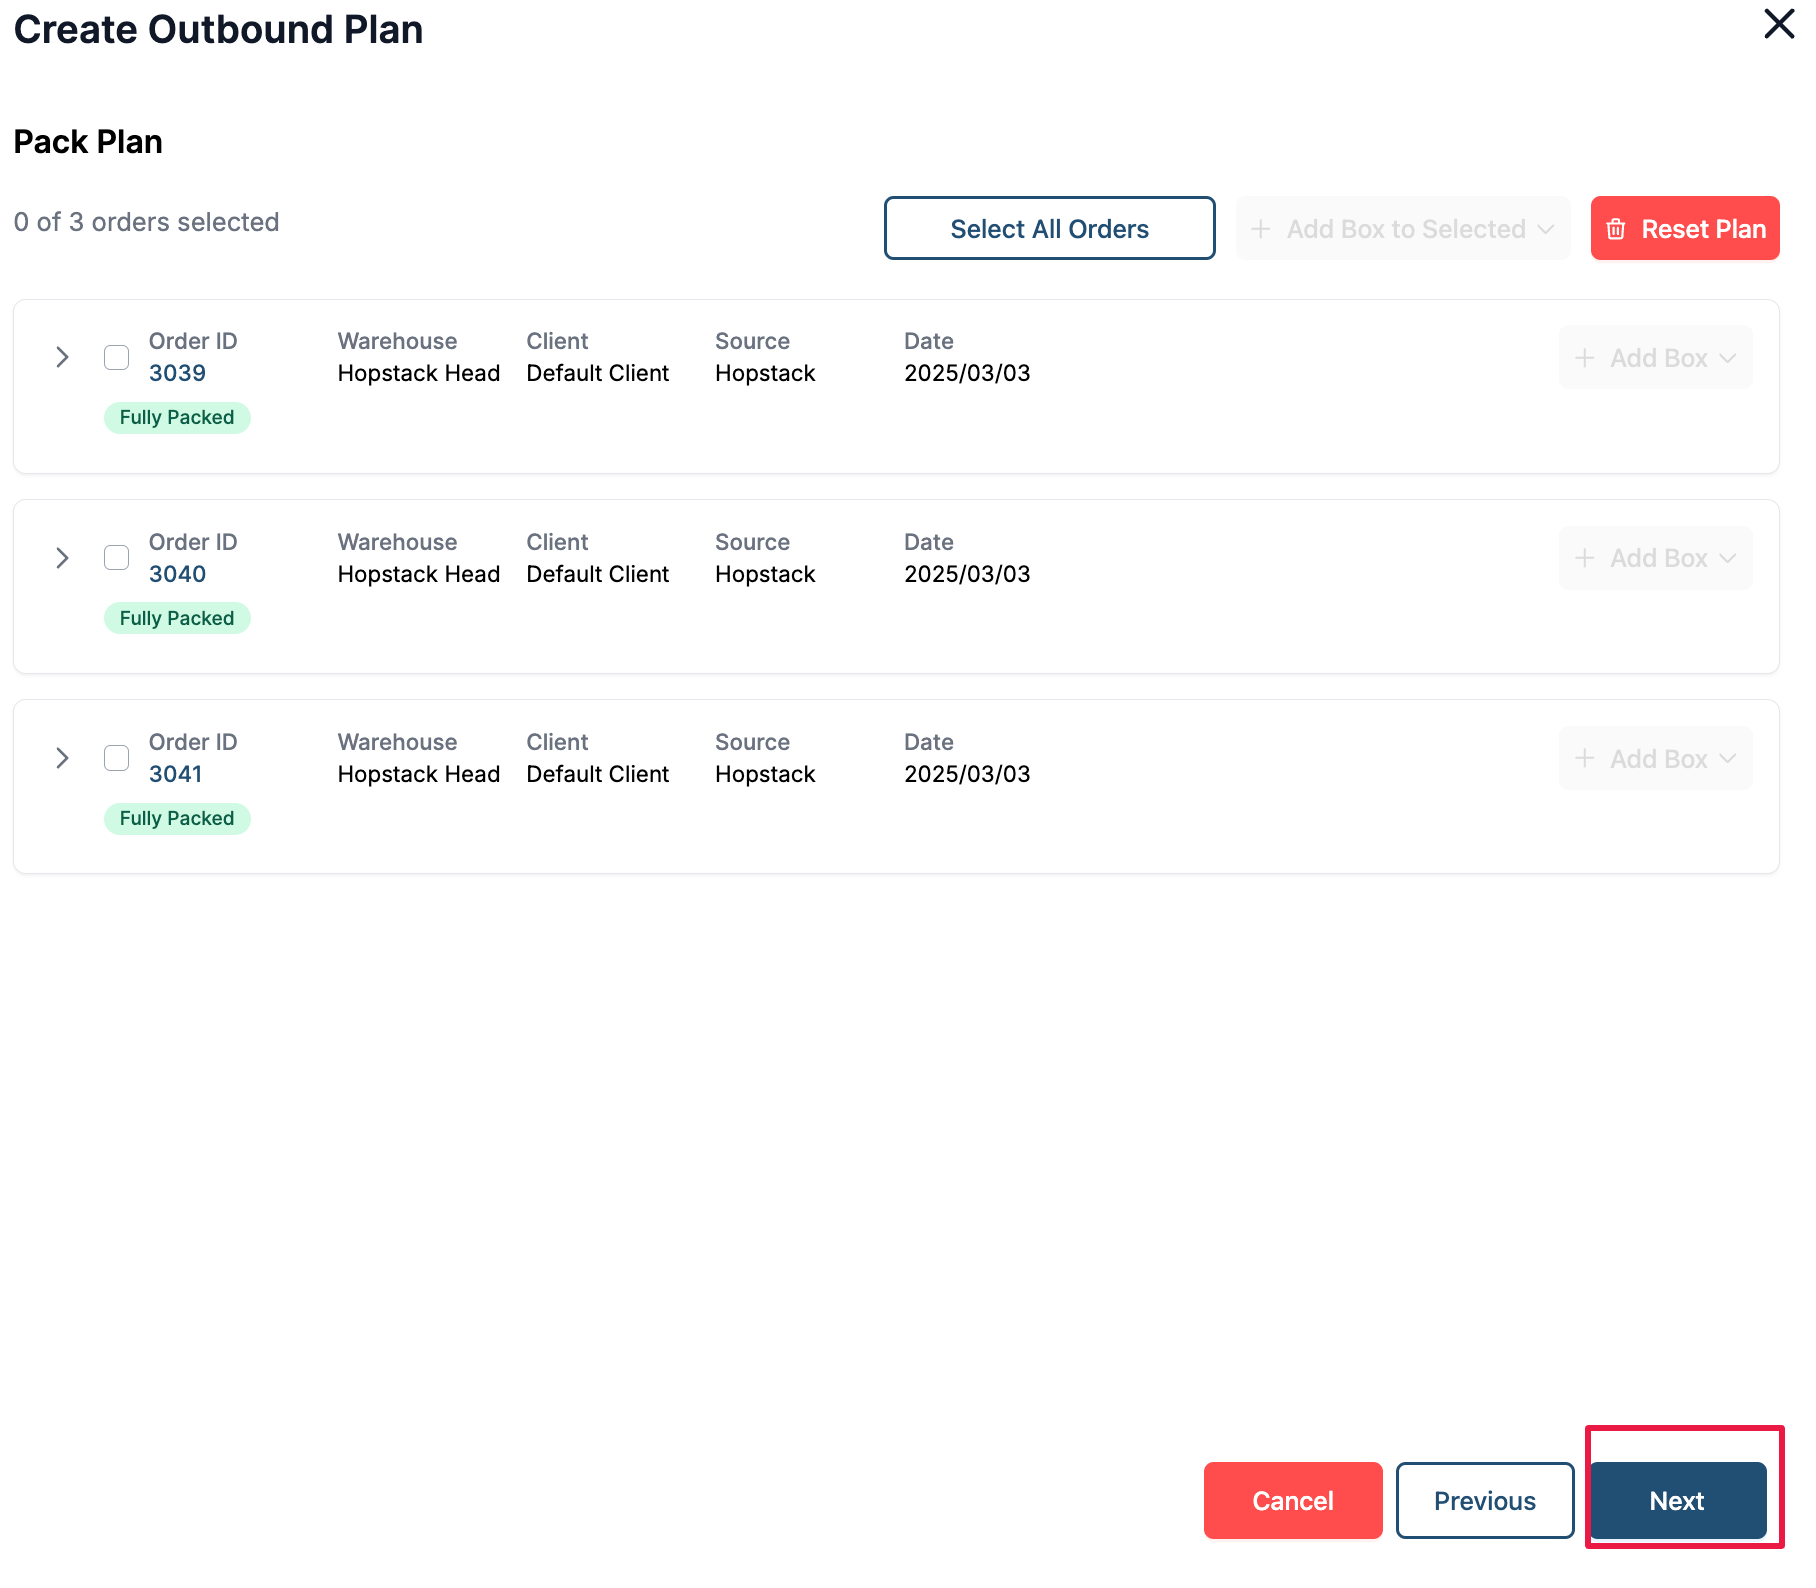
Task: Check the box next to order 3041
Action: (117, 758)
